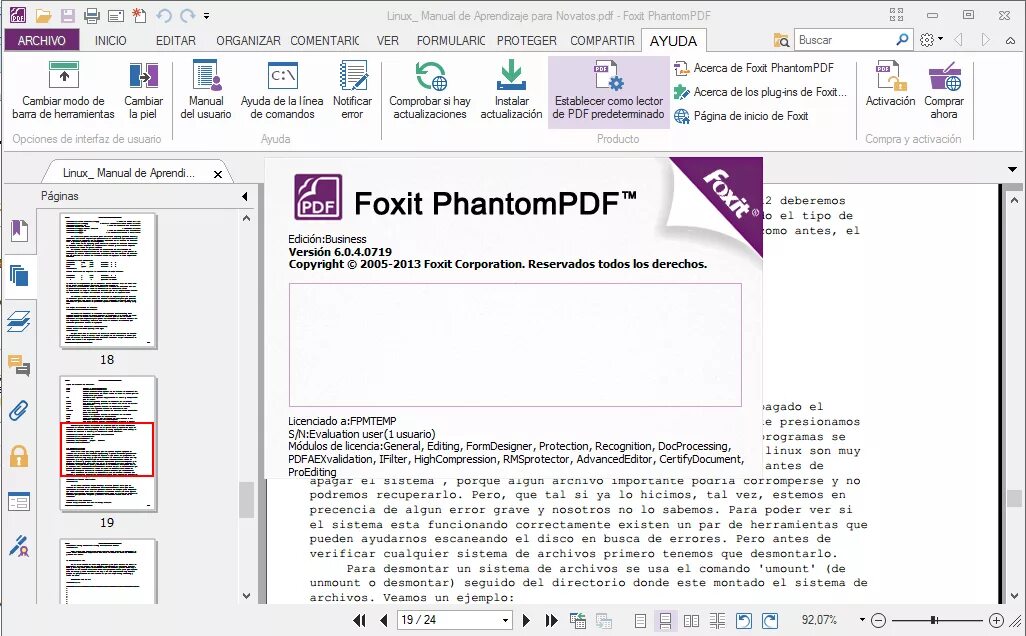Visit Página de inicio de Foxit
Screen dimensions: 1026x636
click(x=741, y=116)
